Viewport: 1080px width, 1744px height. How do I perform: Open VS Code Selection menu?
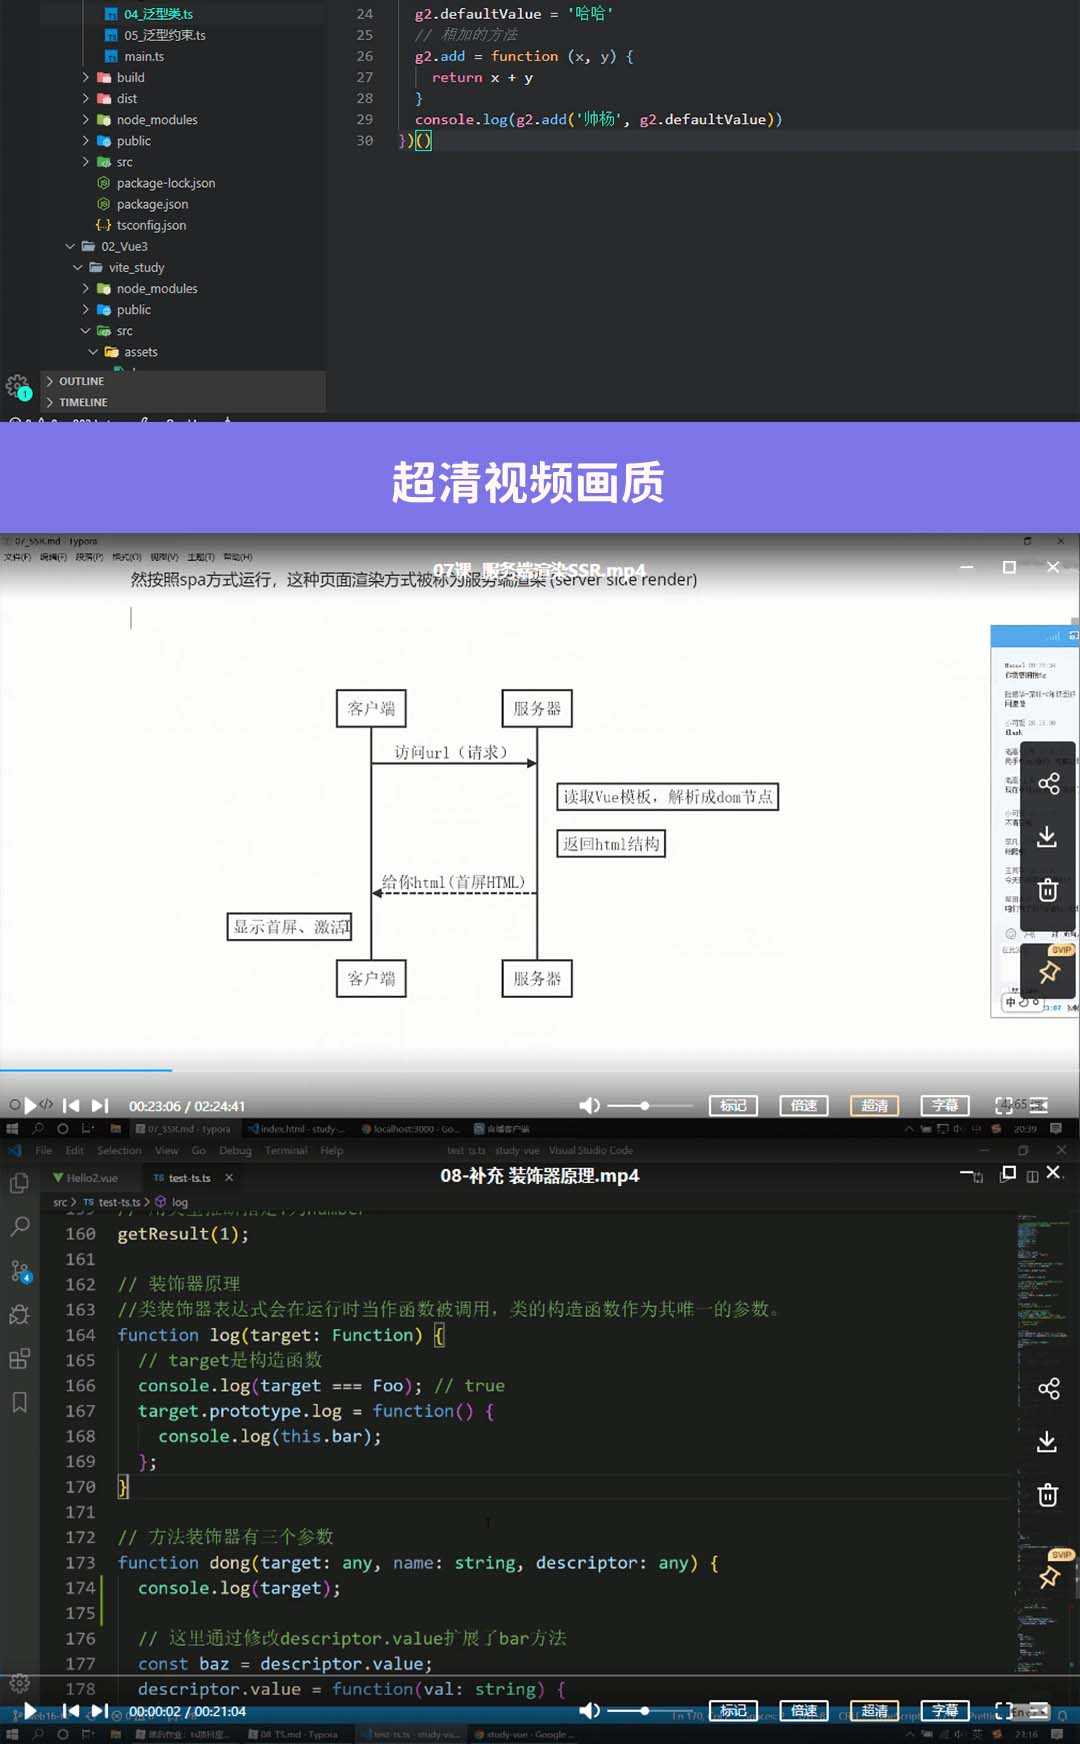coord(119,1150)
